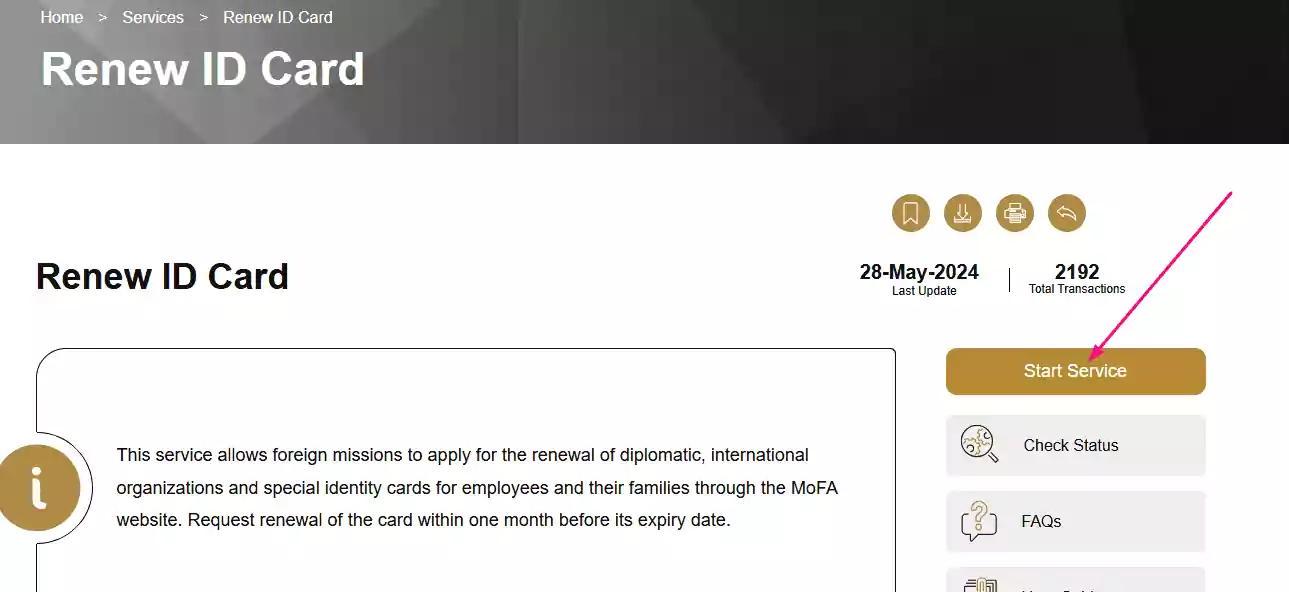Image resolution: width=1289 pixels, height=592 pixels.
Task: Click the black Renew ID Card heading
Action: tap(162, 276)
